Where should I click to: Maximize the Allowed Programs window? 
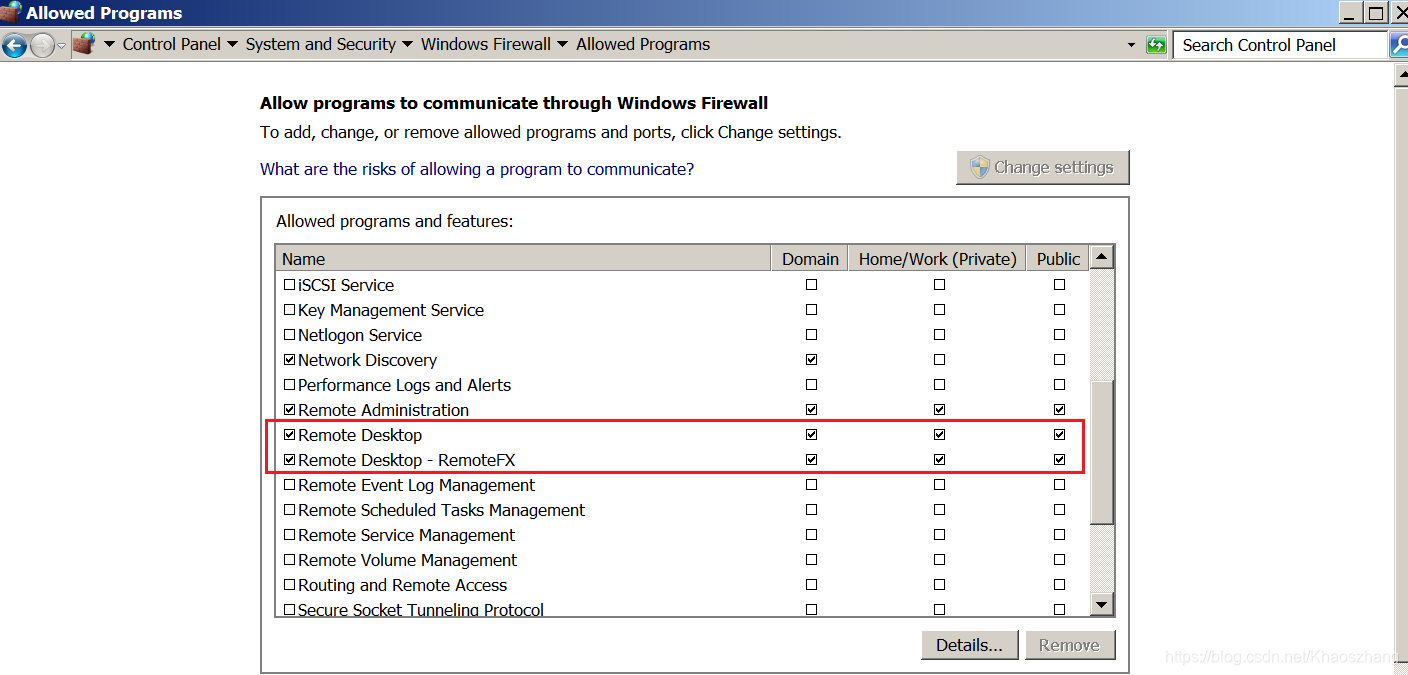tap(1376, 12)
